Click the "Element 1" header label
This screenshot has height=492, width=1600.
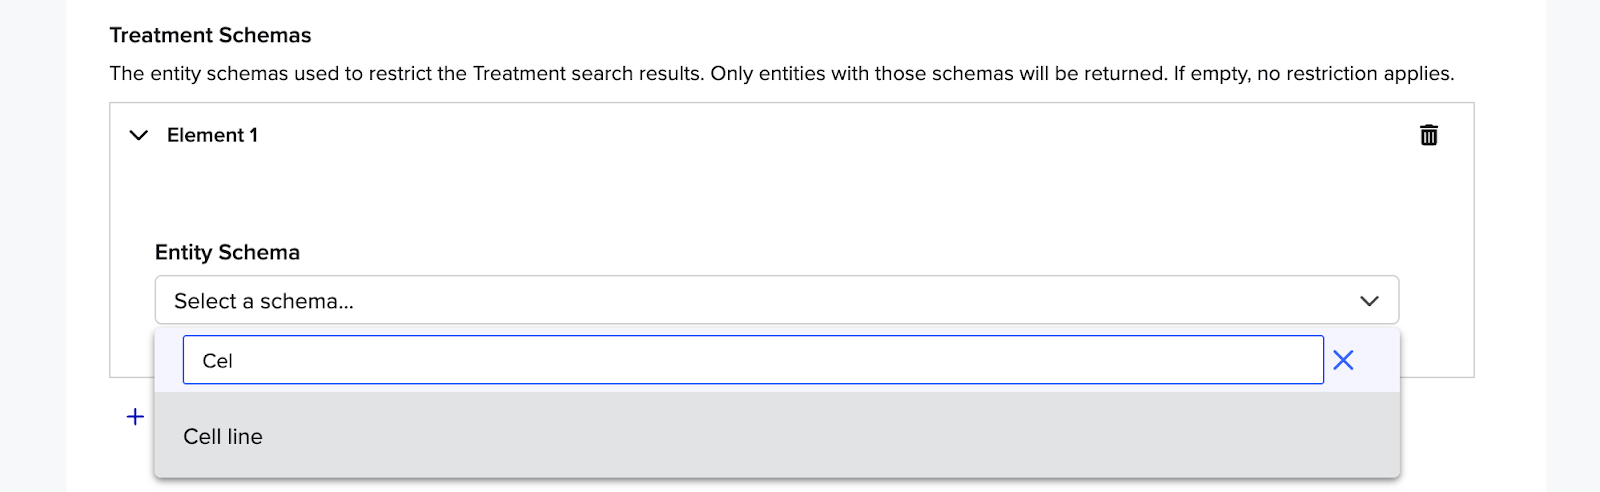(212, 135)
